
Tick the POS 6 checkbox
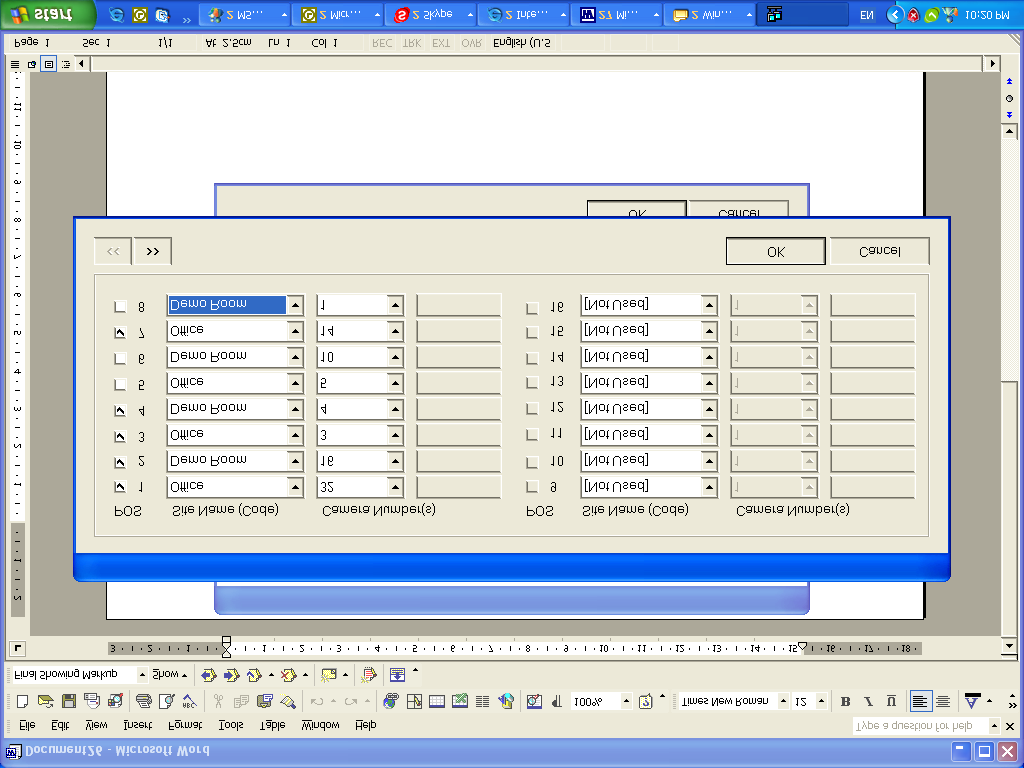pyautogui.click(x=120, y=359)
